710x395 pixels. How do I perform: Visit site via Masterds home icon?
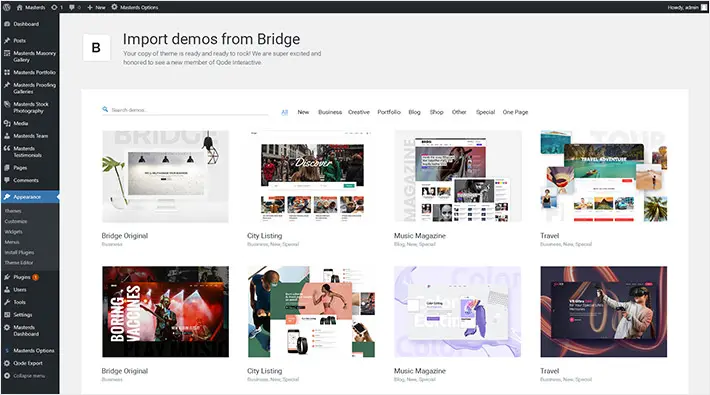click(30, 7)
